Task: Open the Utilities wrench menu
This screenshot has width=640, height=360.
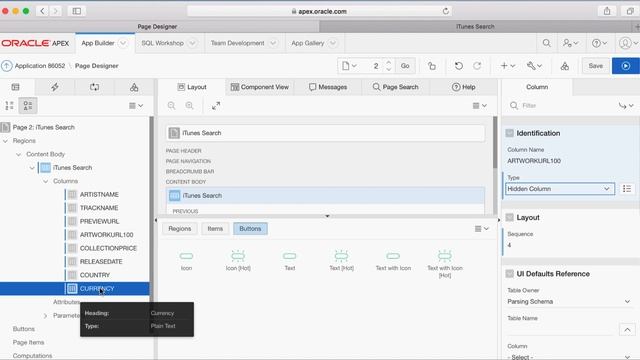Action: [534, 66]
